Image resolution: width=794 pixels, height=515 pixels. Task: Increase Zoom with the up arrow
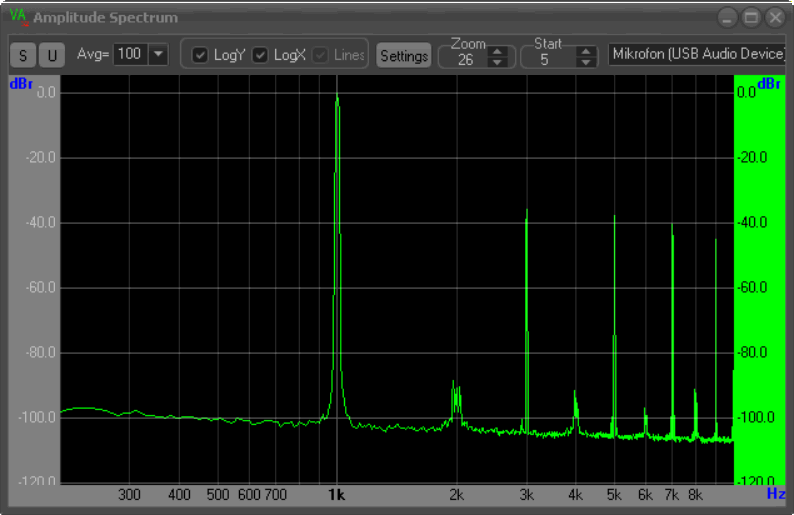pos(497,51)
